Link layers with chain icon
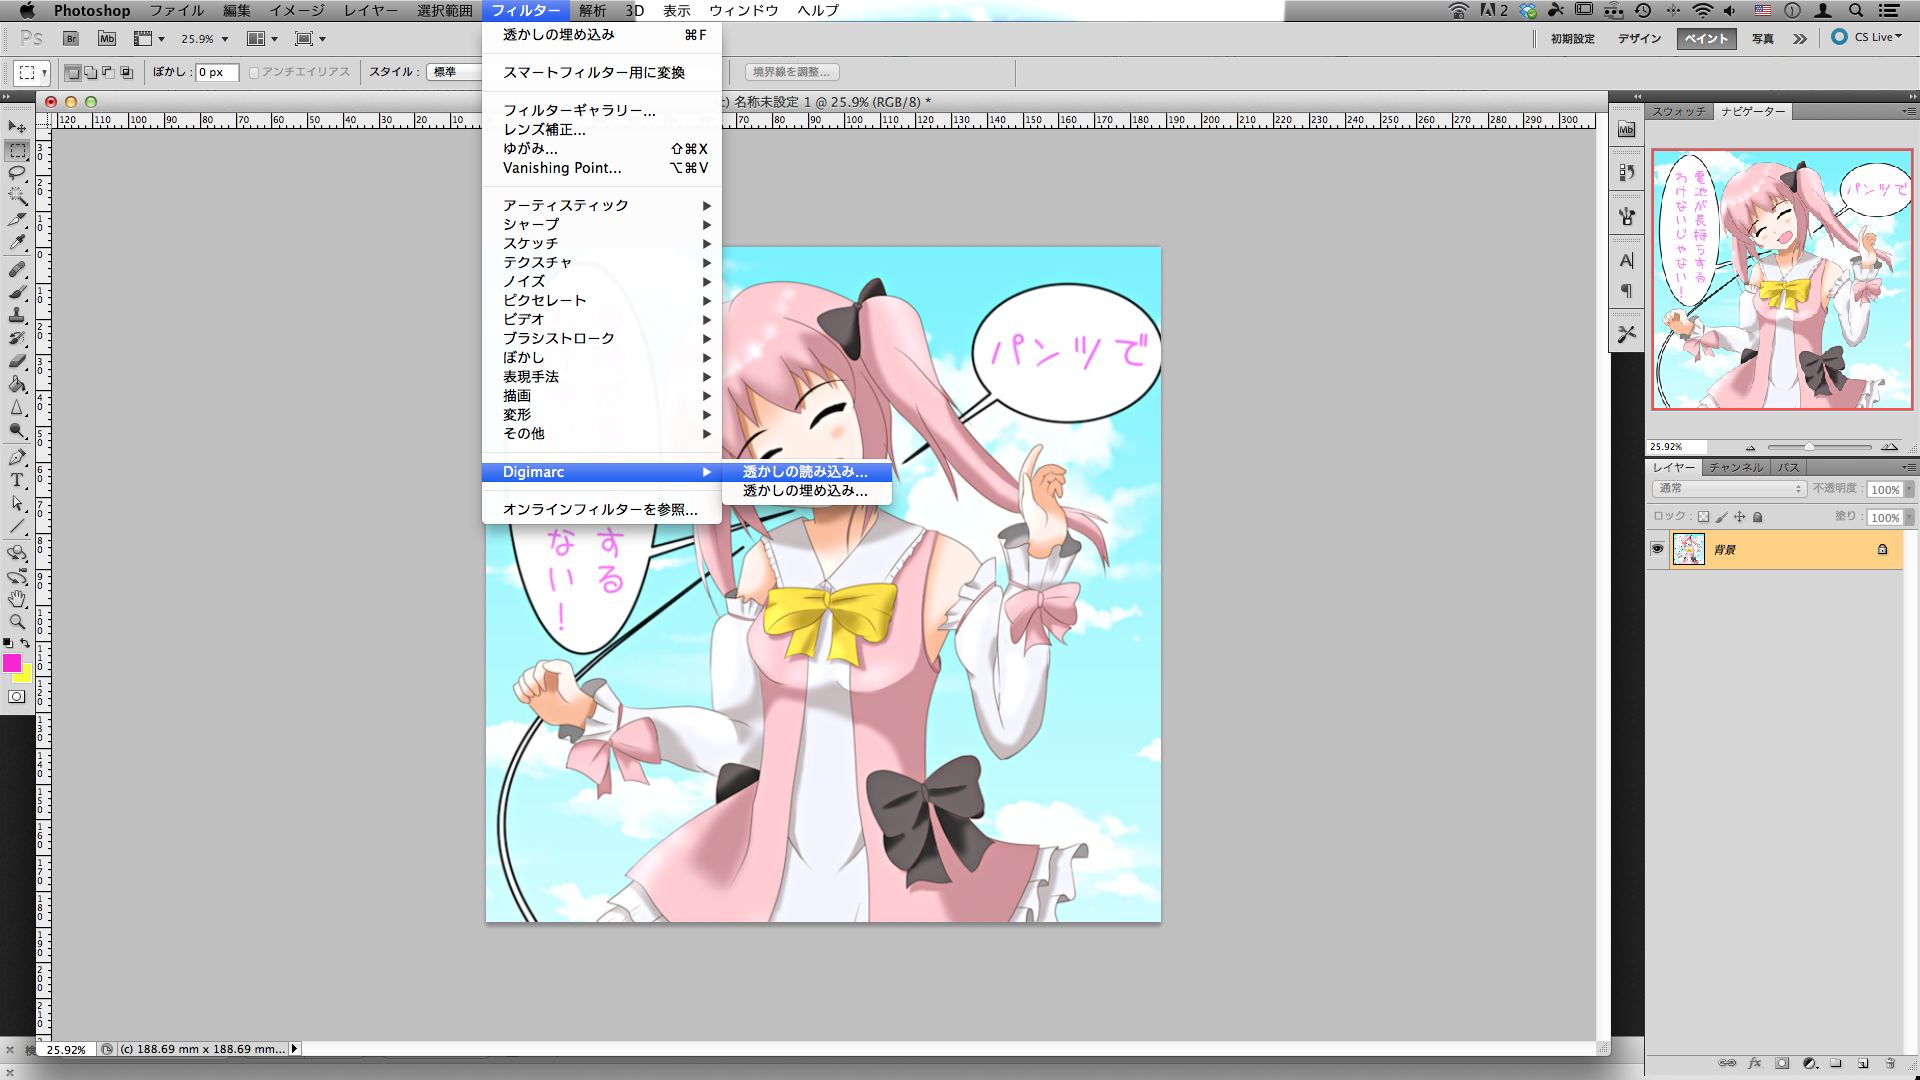The image size is (1920, 1080). pyautogui.click(x=1727, y=1063)
